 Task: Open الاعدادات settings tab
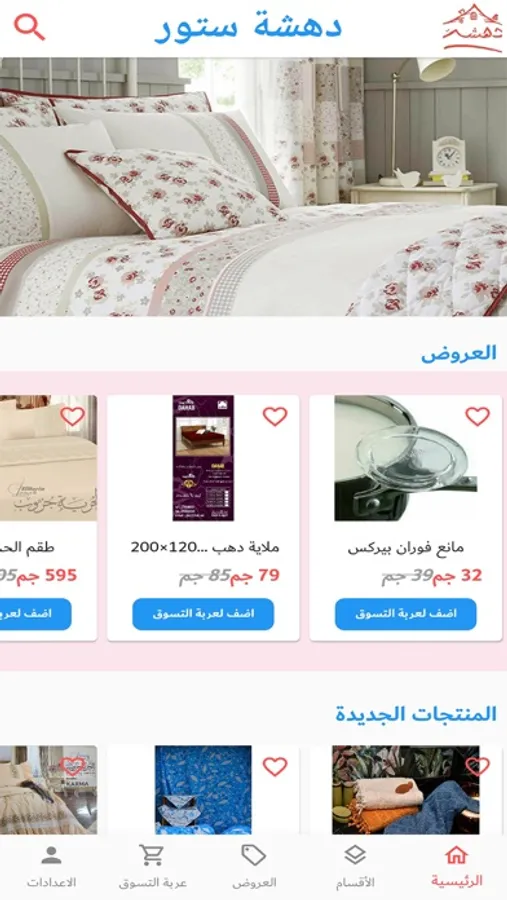point(51,866)
